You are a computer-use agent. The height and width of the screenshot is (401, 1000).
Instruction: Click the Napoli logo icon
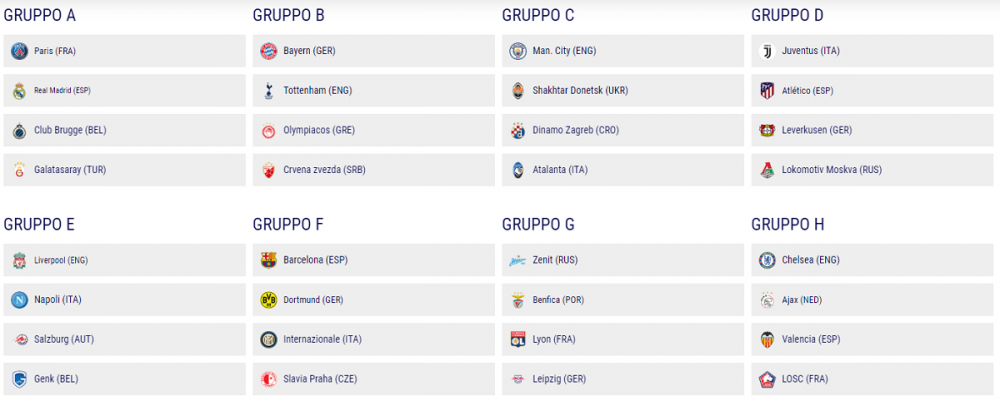[19, 300]
